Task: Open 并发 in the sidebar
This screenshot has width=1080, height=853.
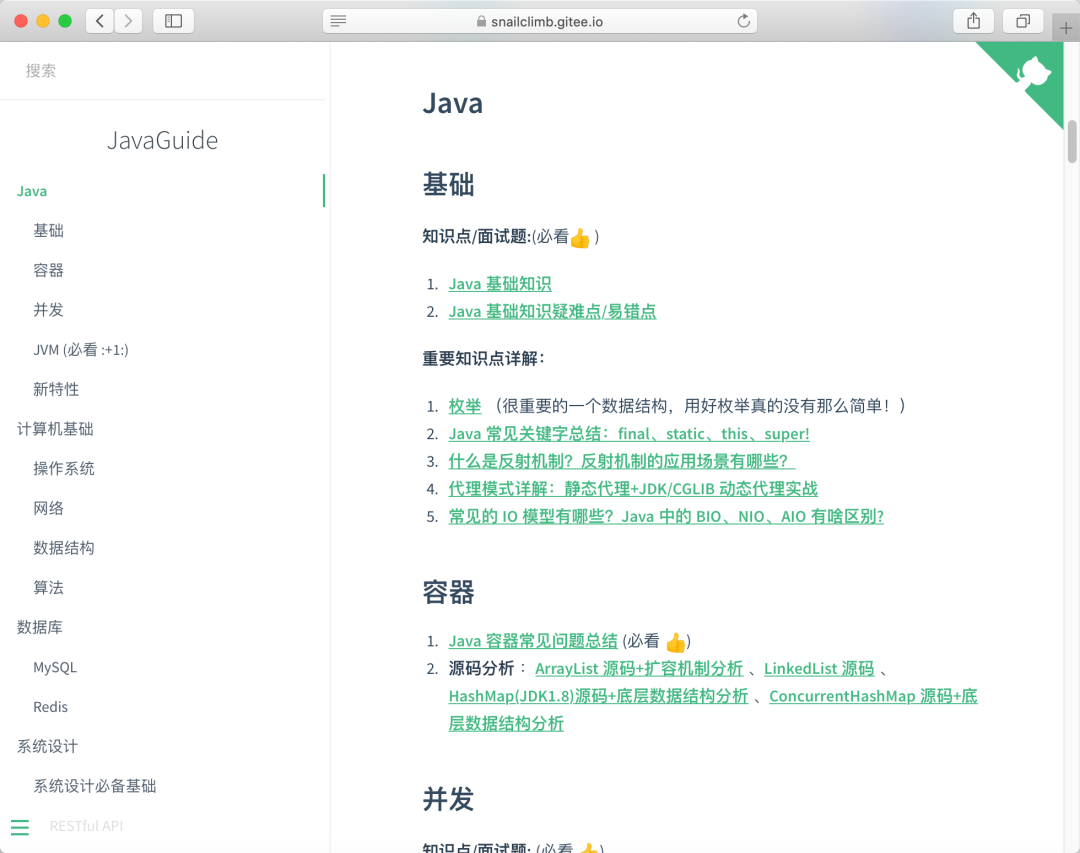Action: pos(48,310)
